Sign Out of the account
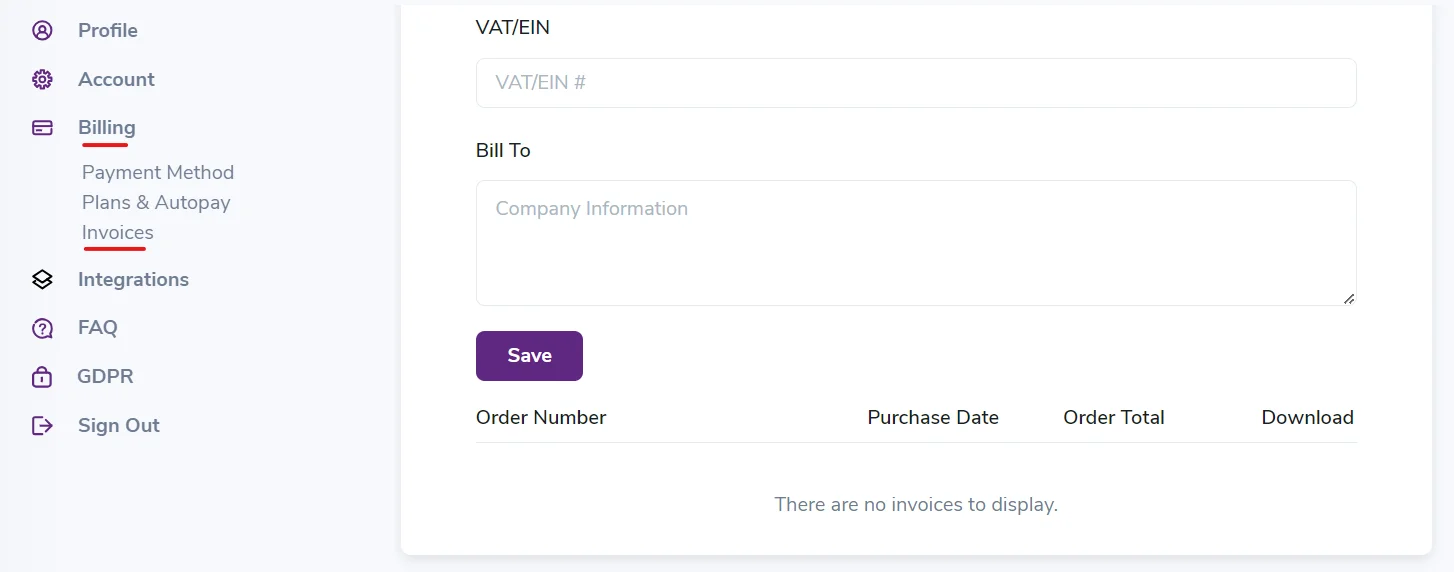The height and width of the screenshot is (572, 1454). 119,425
